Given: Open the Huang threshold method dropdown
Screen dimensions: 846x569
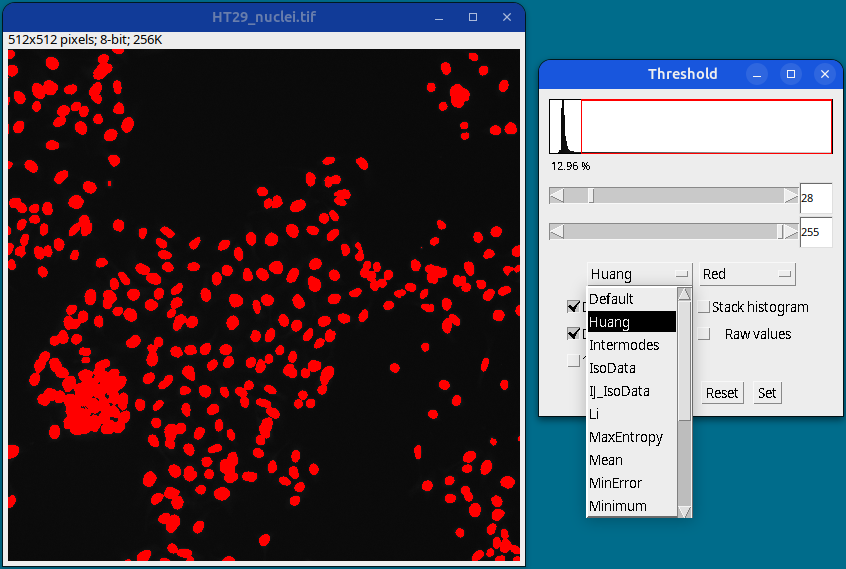Looking at the screenshot, I should 640,273.
